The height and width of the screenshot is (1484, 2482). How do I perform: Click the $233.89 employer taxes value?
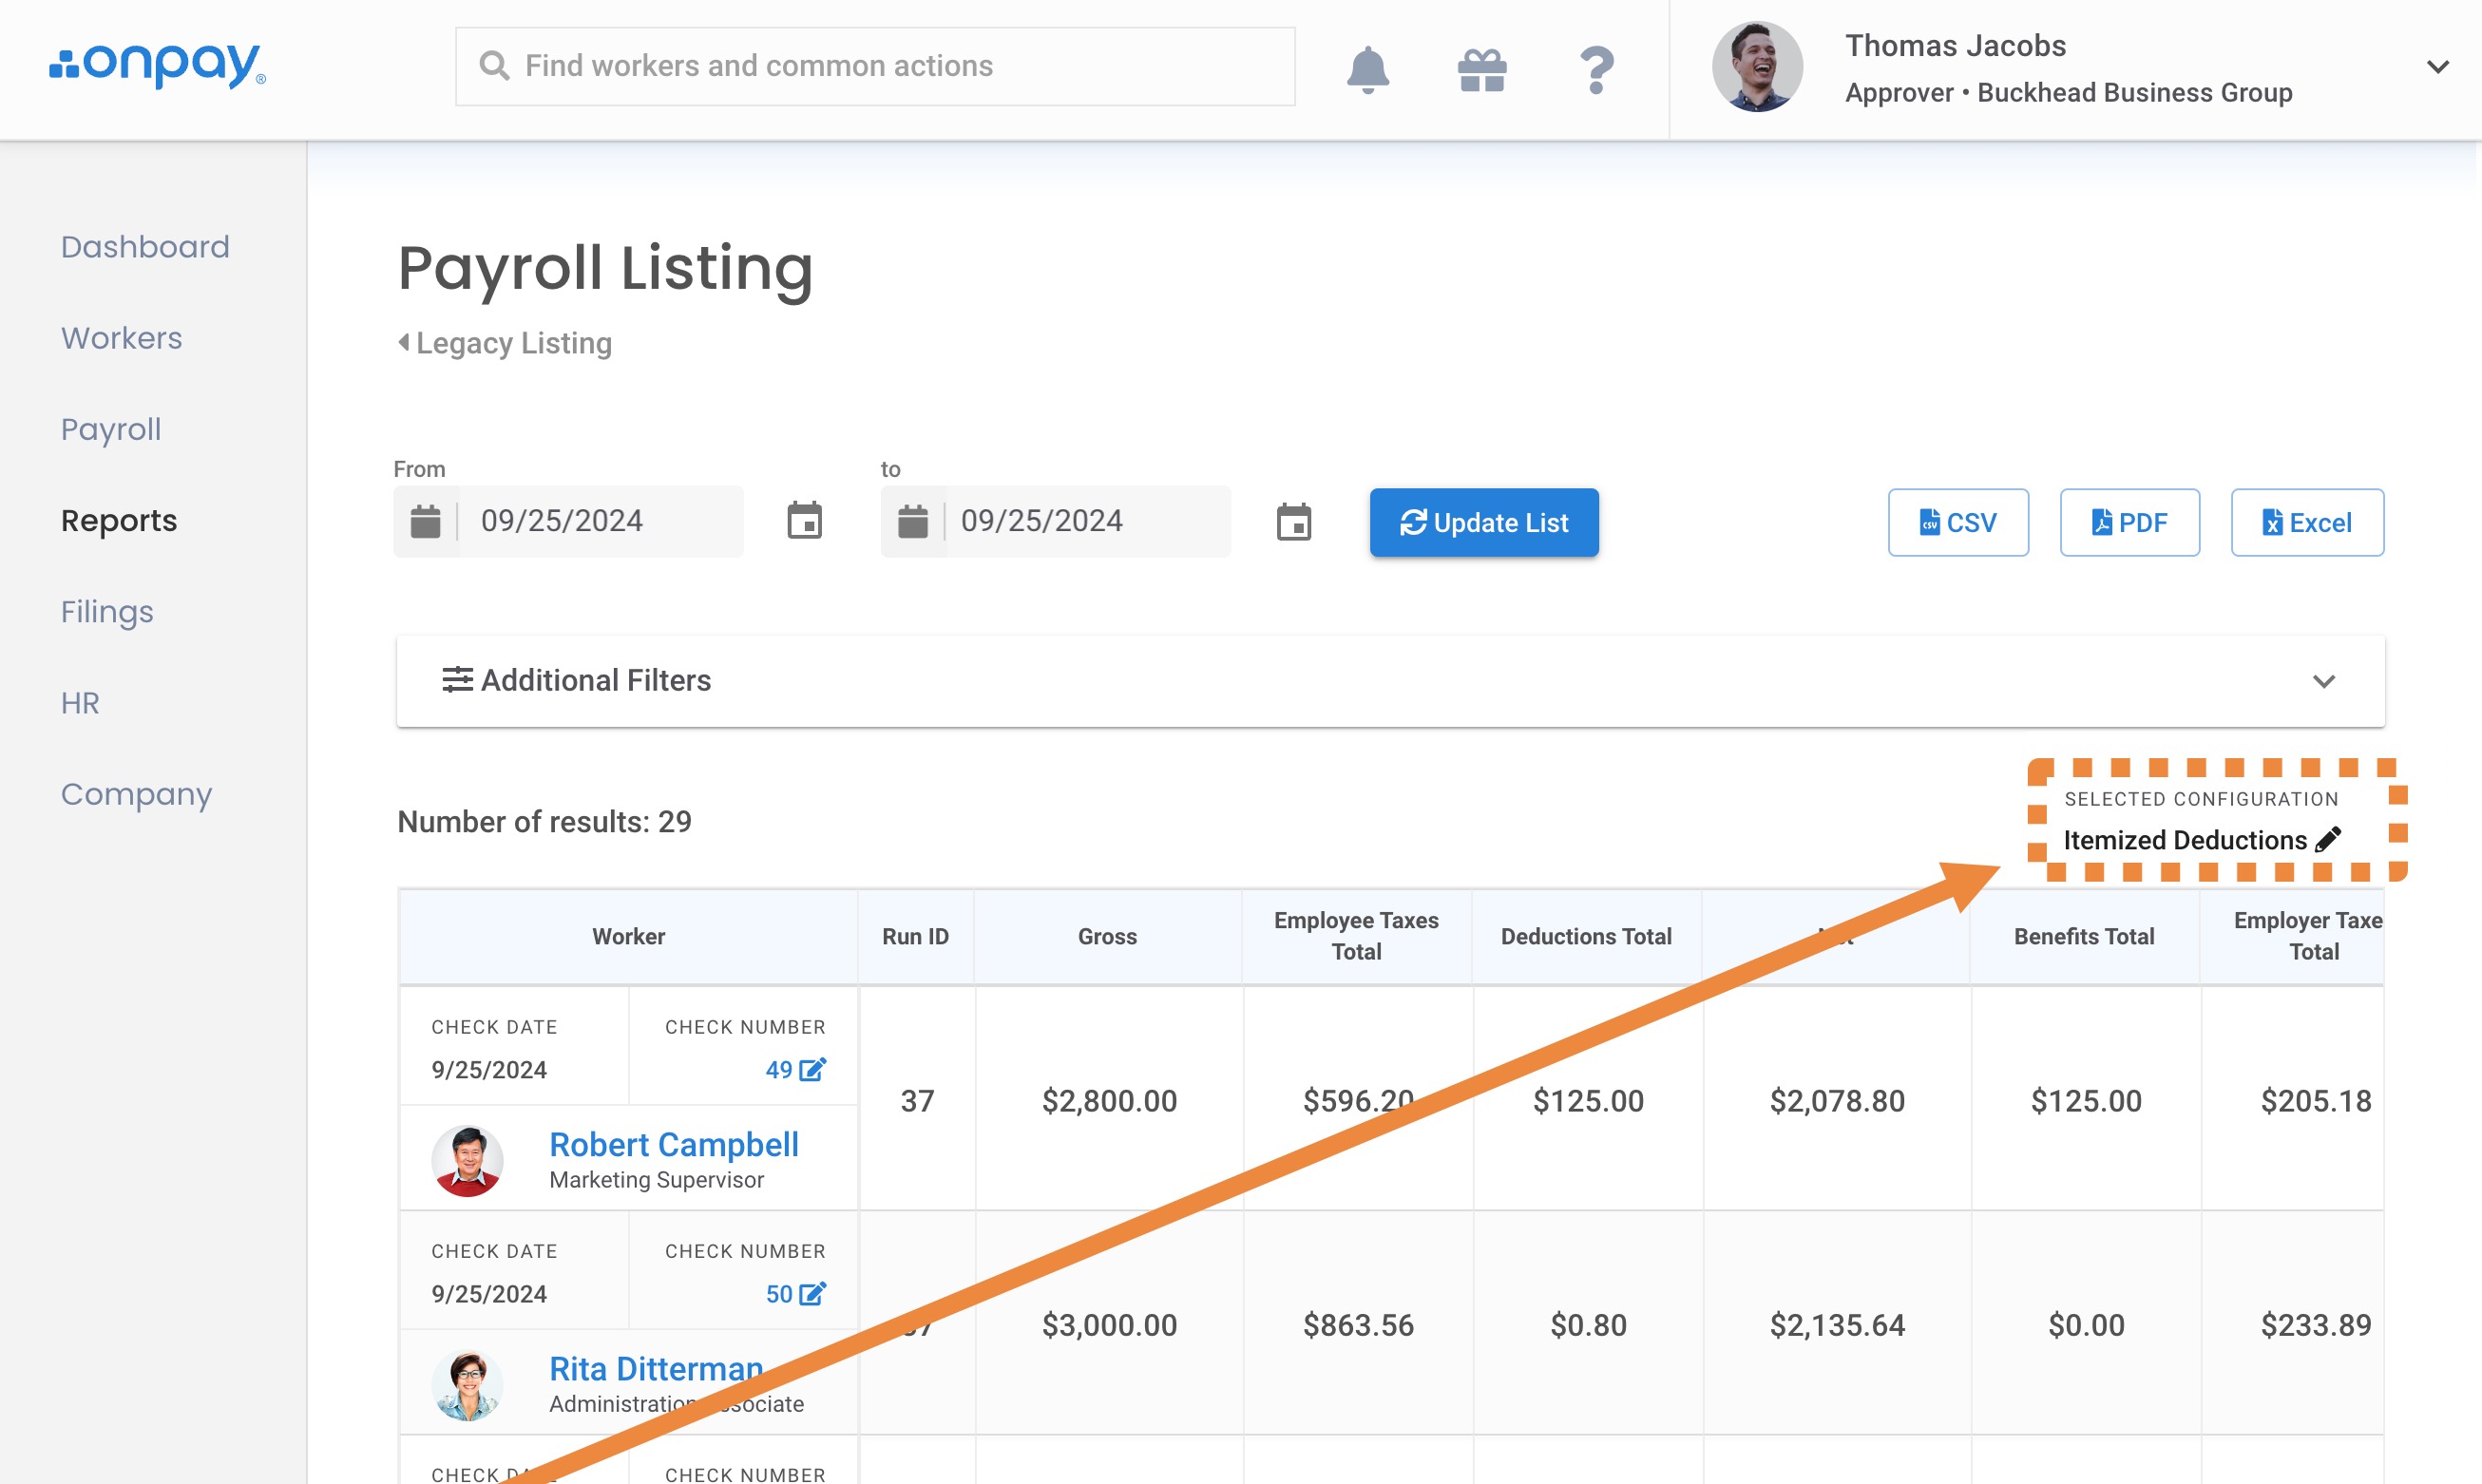2316,1325
